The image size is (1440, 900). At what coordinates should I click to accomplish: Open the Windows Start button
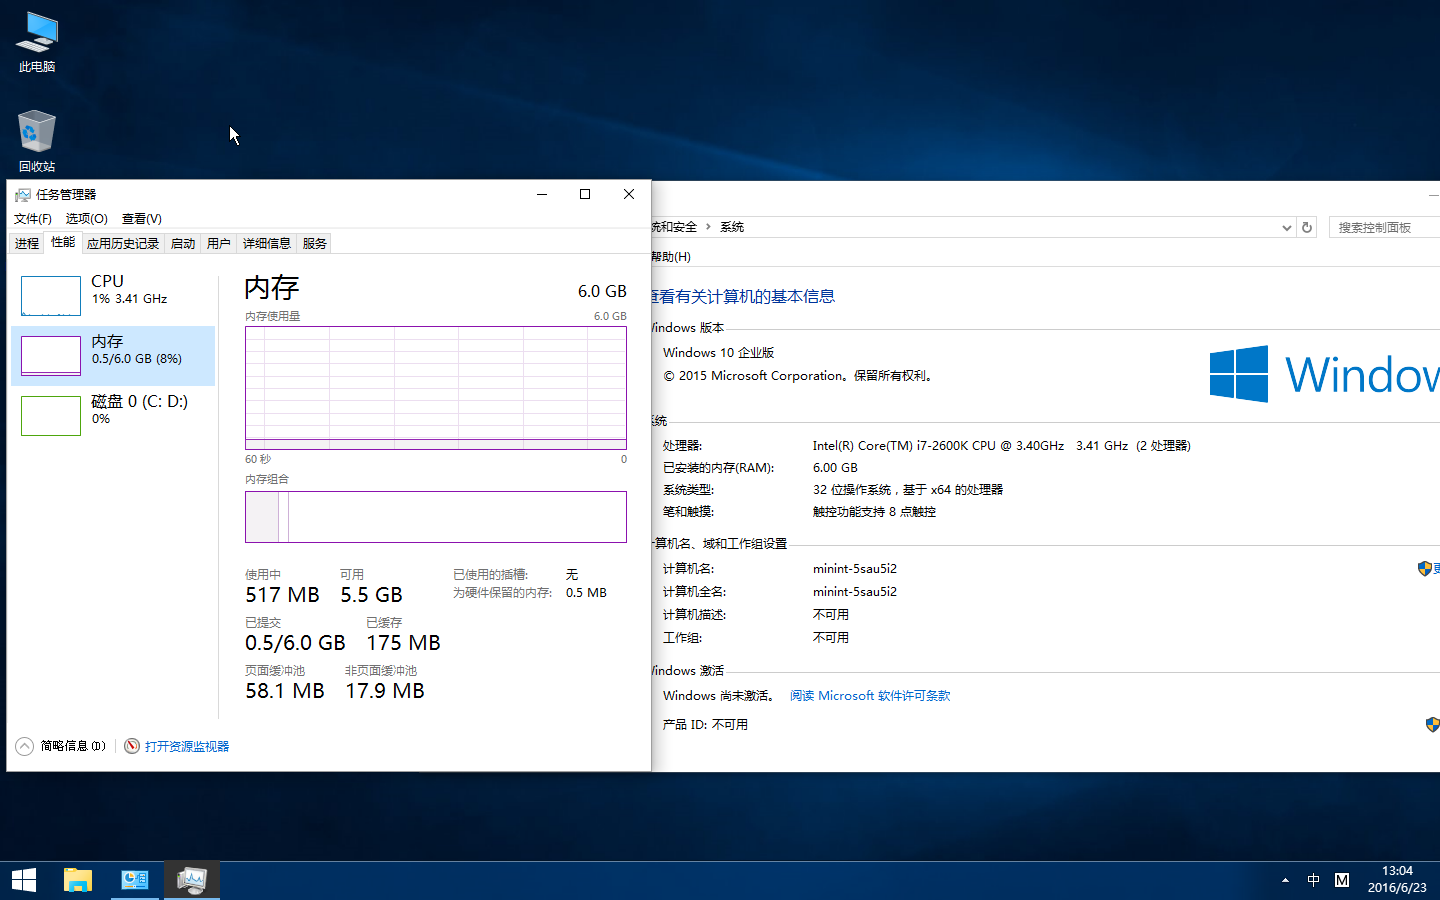(x=24, y=880)
